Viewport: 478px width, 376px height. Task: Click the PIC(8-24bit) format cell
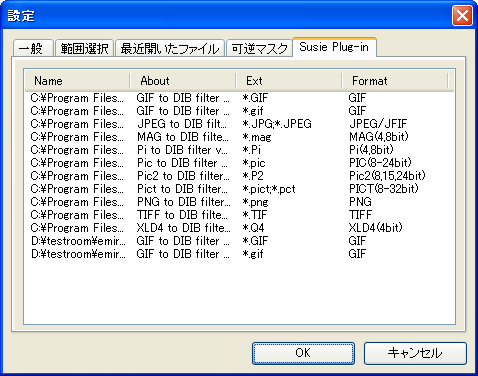(380, 163)
